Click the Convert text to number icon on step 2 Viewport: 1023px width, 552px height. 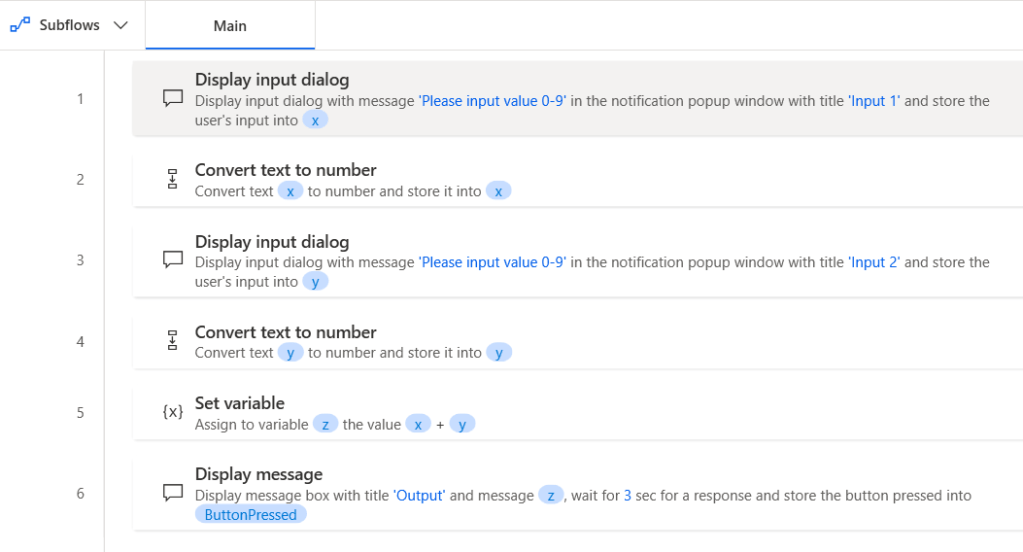[172, 180]
